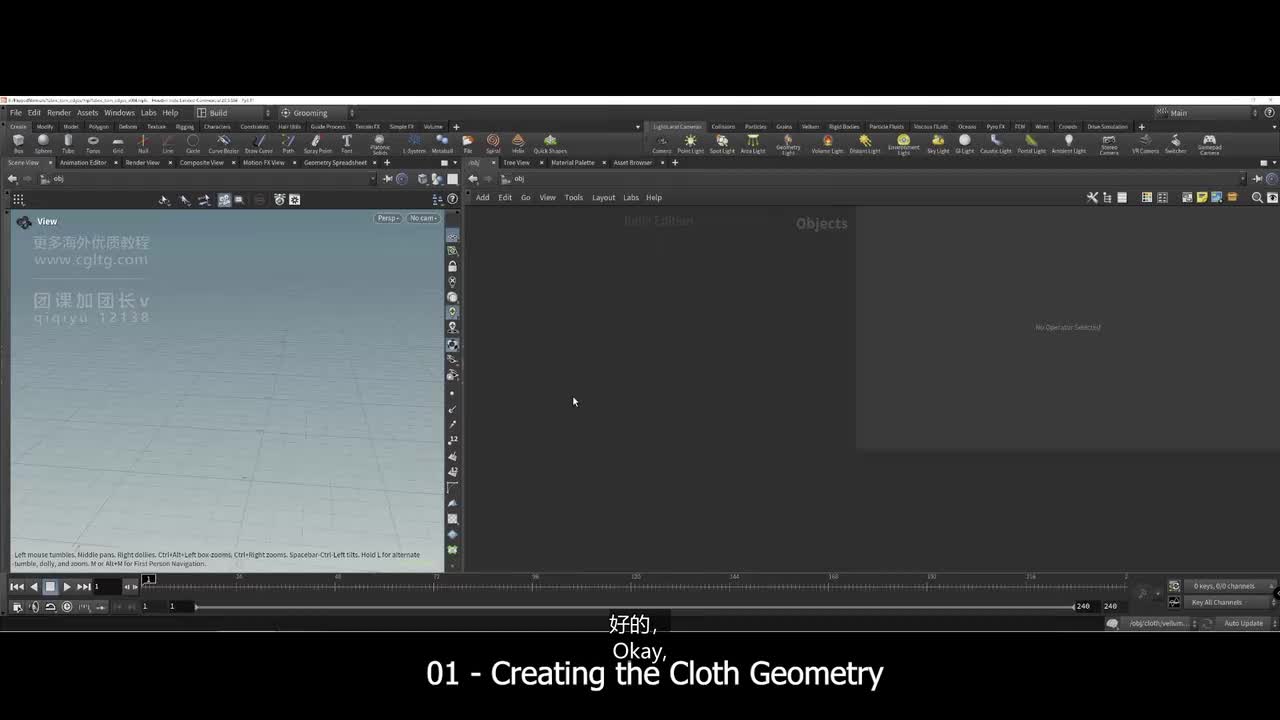Toggle network editor list mode

[x=1122, y=198]
